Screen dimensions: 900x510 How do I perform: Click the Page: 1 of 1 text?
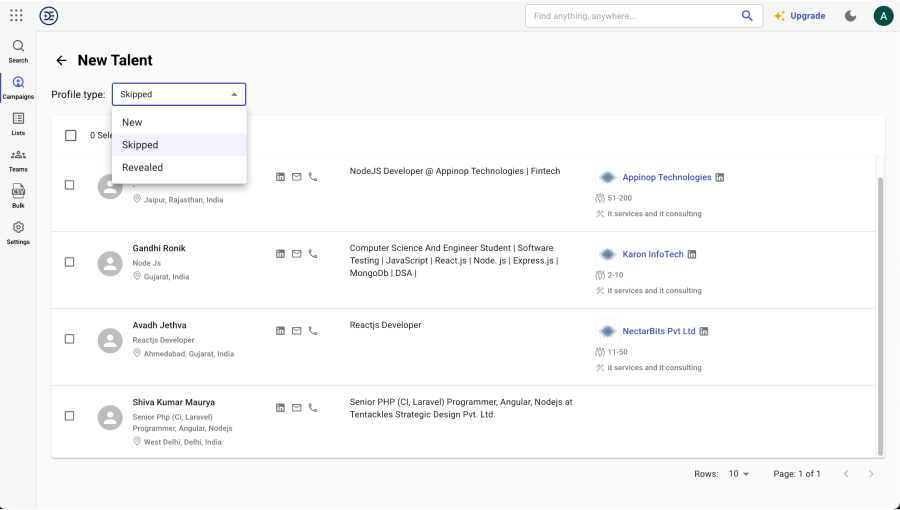[x=797, y=474]
